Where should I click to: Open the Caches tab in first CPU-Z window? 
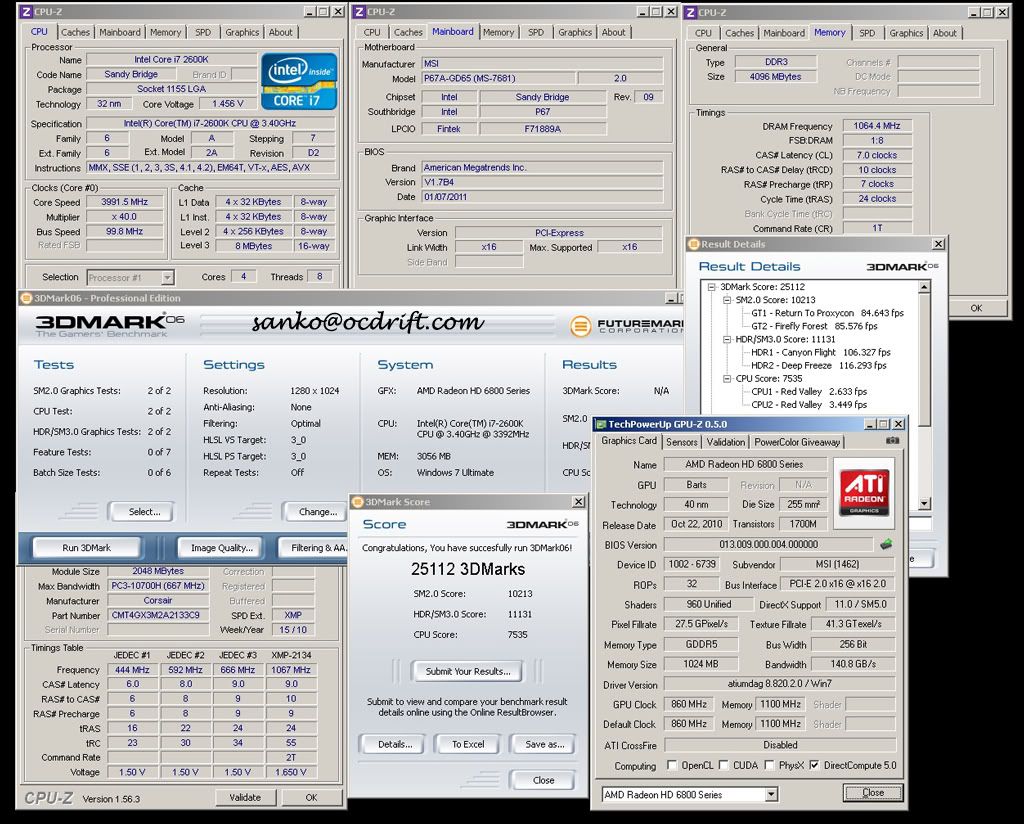pos(75,32)
